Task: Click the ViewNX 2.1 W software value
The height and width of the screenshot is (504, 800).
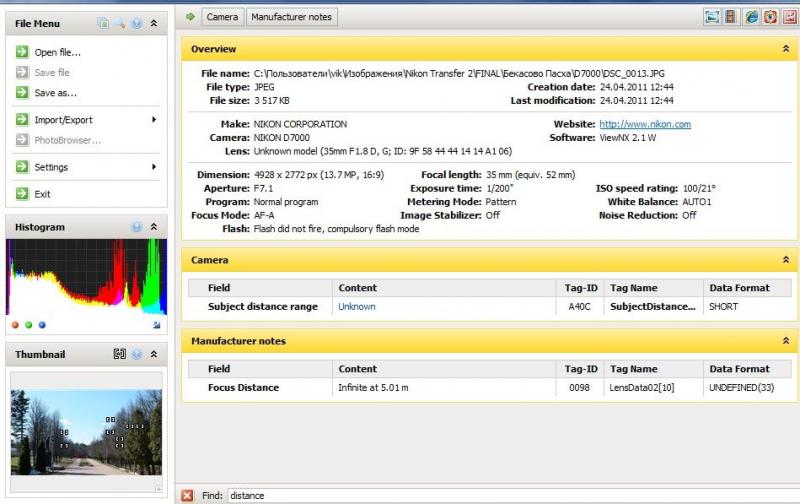Action: 628,138
